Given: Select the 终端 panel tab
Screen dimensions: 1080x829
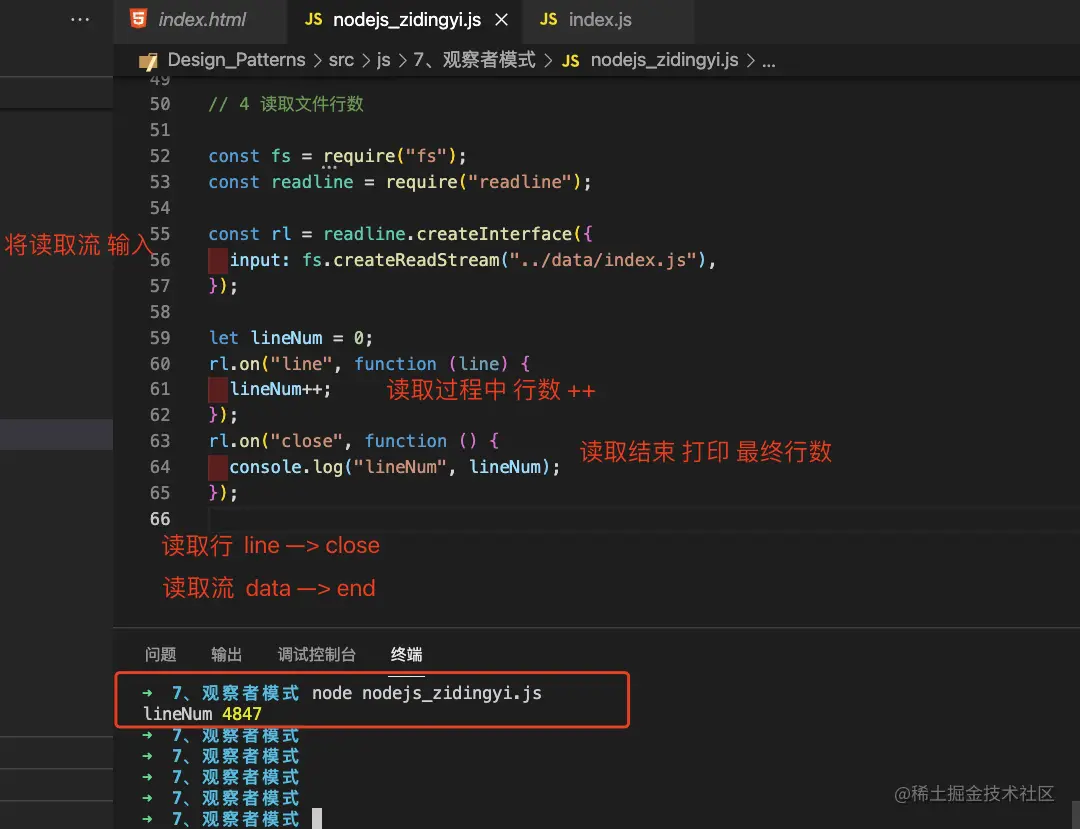Looking at the screenshot, I should click(x=406, y=654).
